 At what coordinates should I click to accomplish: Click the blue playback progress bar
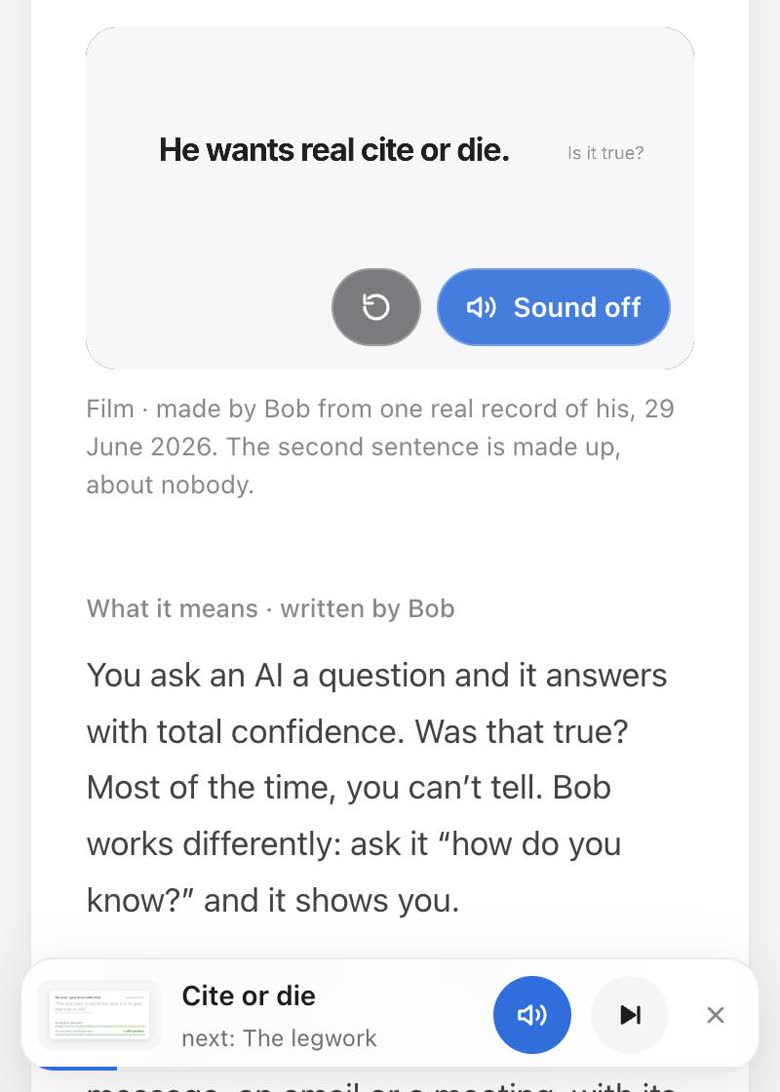tap(77, 1068)
